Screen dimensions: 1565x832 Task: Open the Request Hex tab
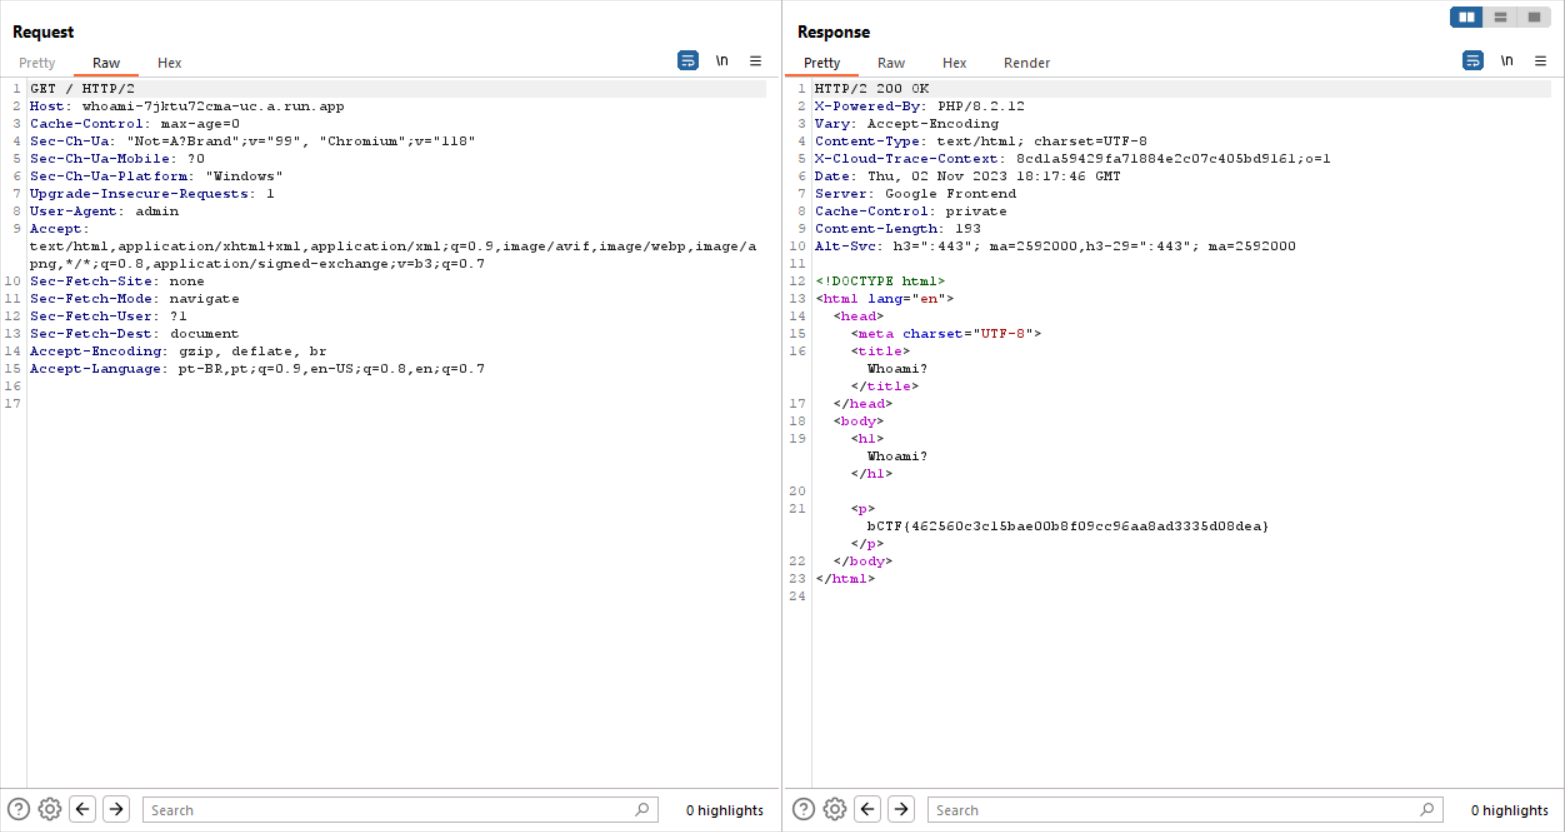(169, 63)
